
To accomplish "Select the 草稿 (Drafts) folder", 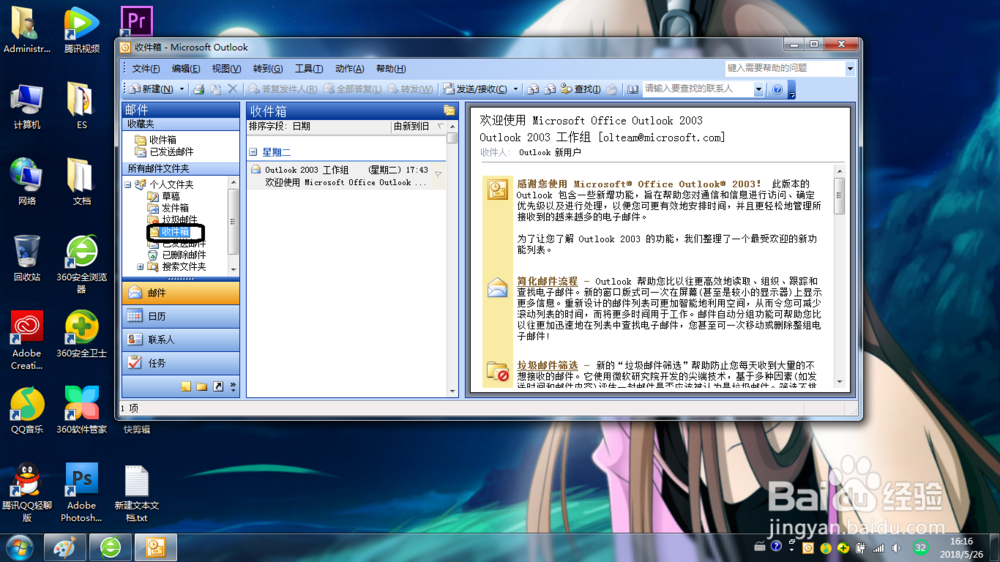I will (170, 196).
